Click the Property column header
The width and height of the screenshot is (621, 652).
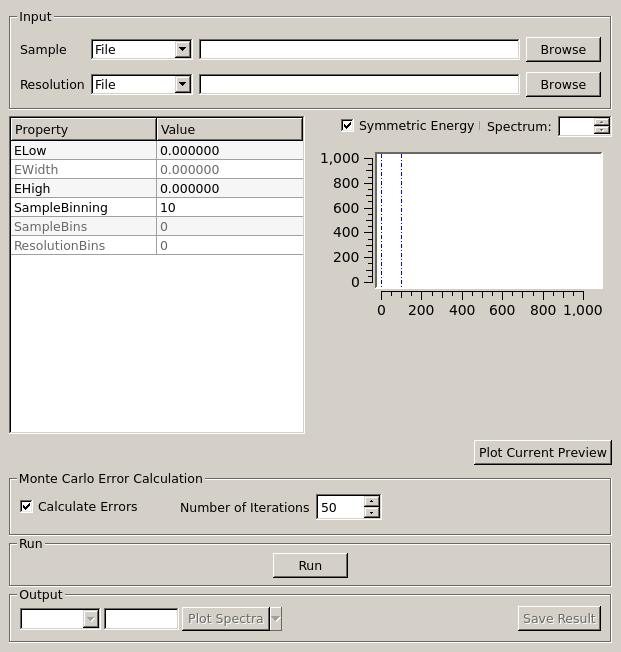pos(83,129)
